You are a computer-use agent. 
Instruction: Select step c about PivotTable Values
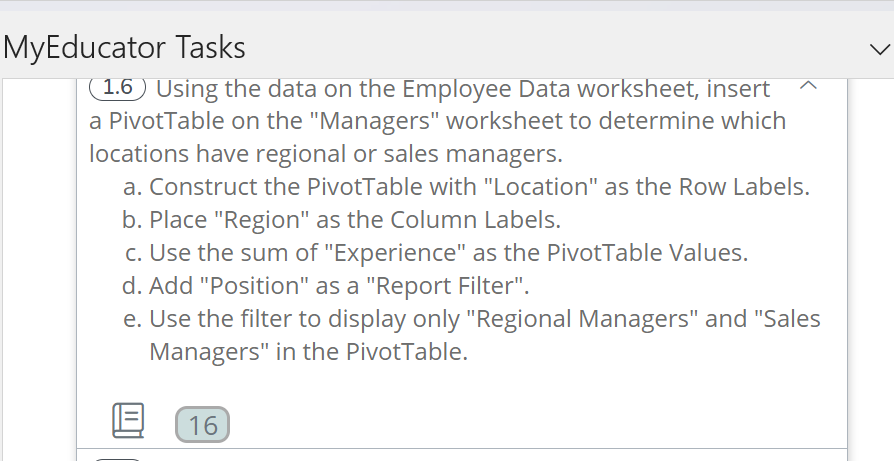click(448, 253)
